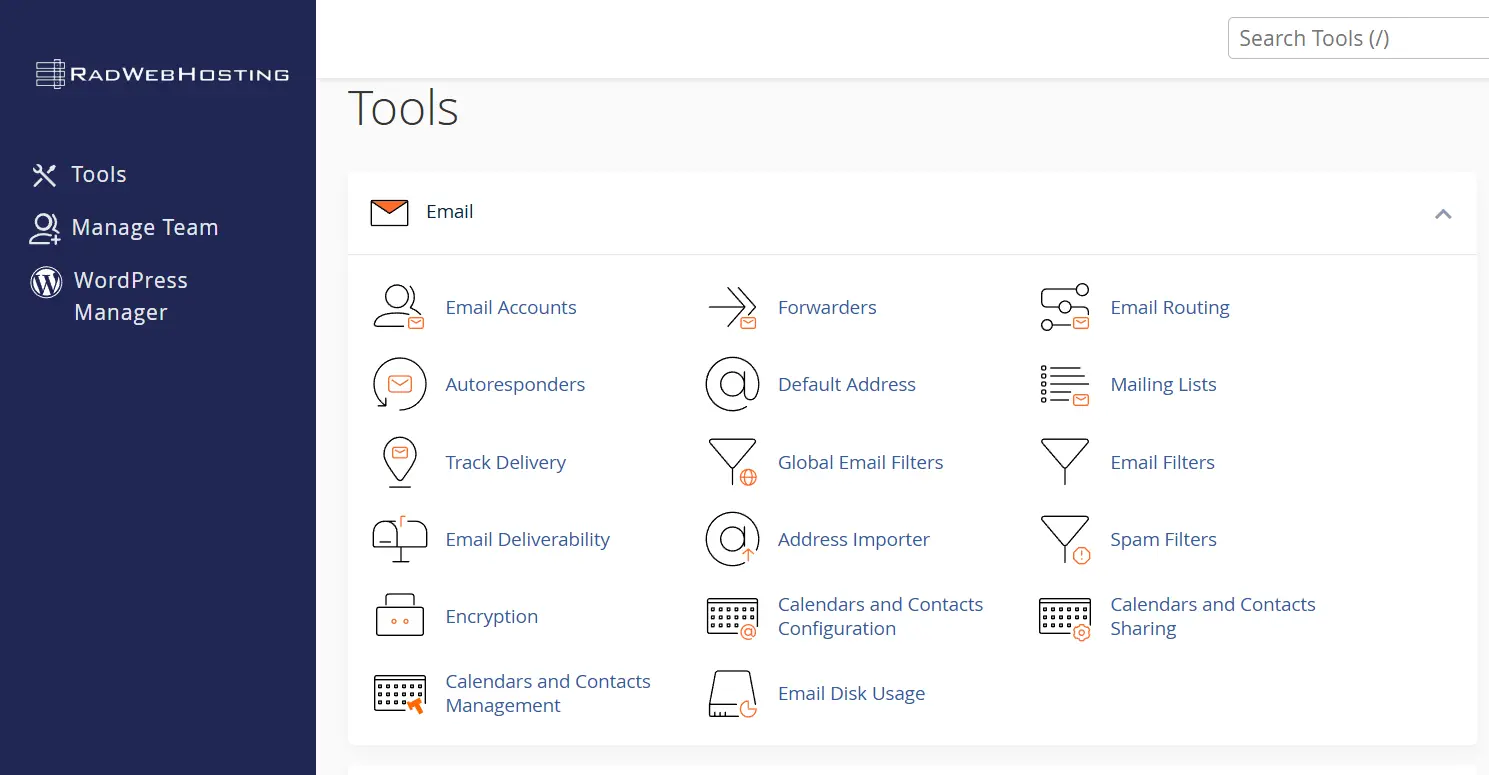1489x775 pixels.
Task: Click the Global Email Filters funnel icon
Action: pos(732,461)
